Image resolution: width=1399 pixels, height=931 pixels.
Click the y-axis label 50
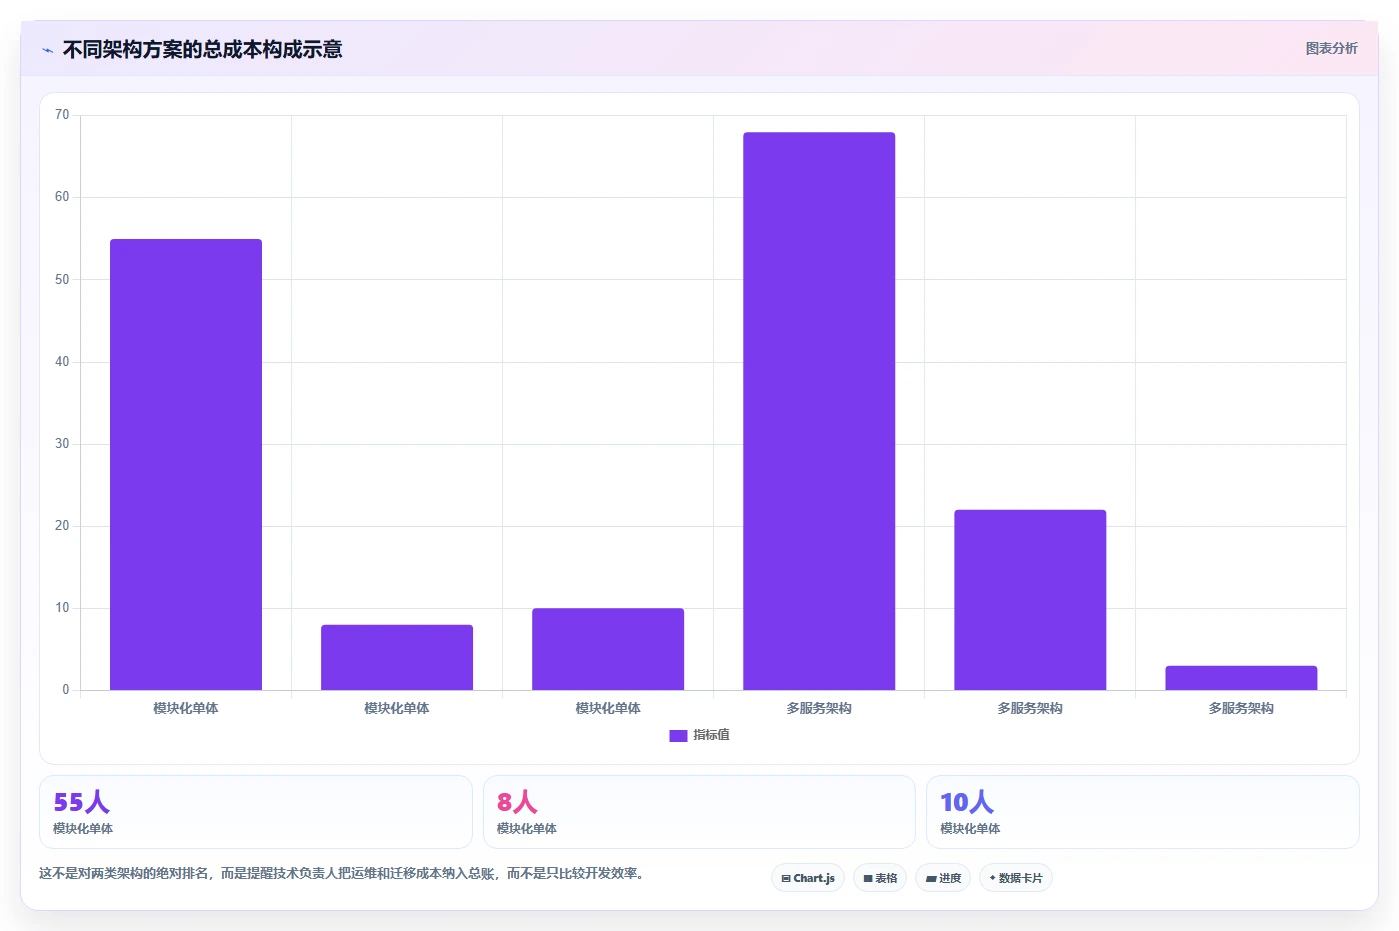tap(62, 279)
